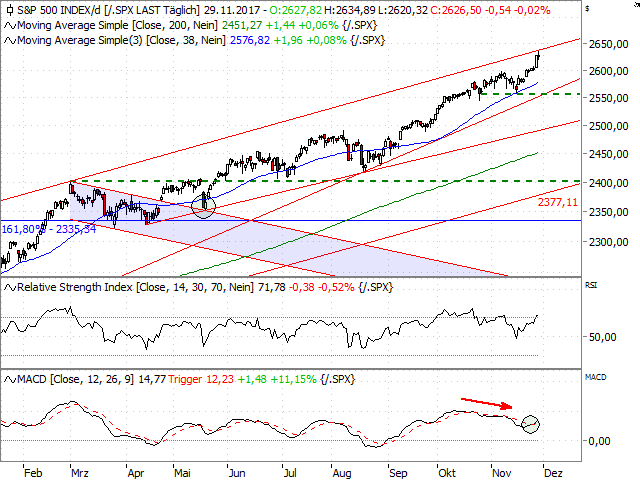Click the Sep label on the time axis
The height and width of the screenshot is (480, 640).
(x=398, y=473)
